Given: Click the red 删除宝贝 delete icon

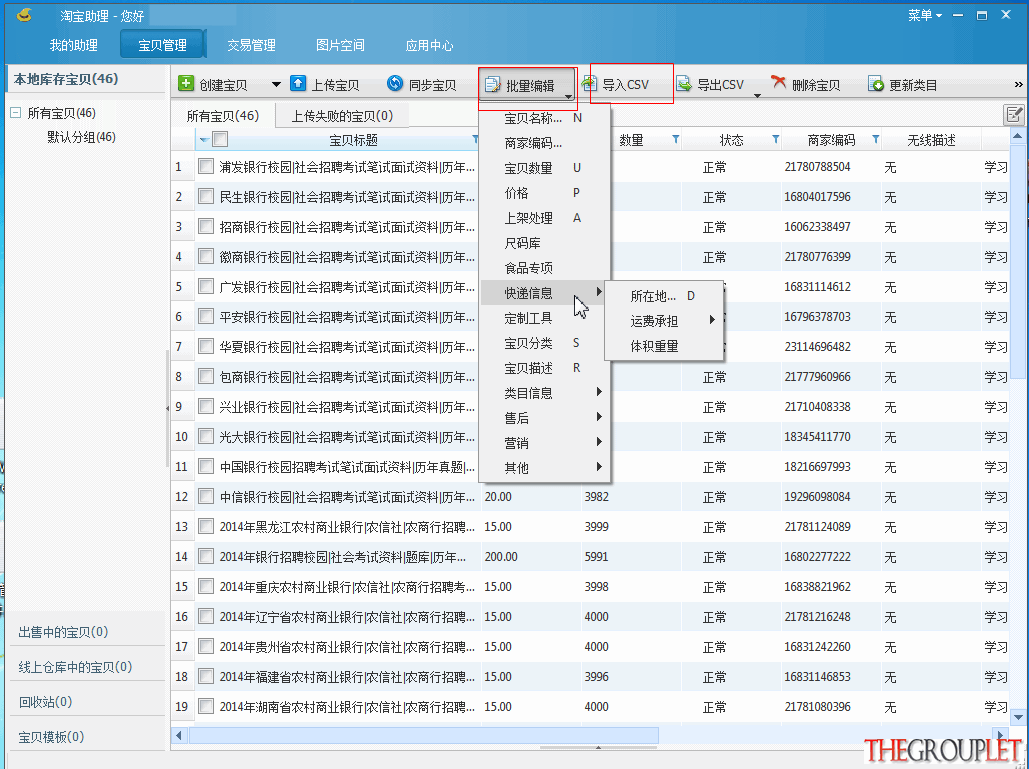Looking at the screenshot, I should (x=778, y=82).
